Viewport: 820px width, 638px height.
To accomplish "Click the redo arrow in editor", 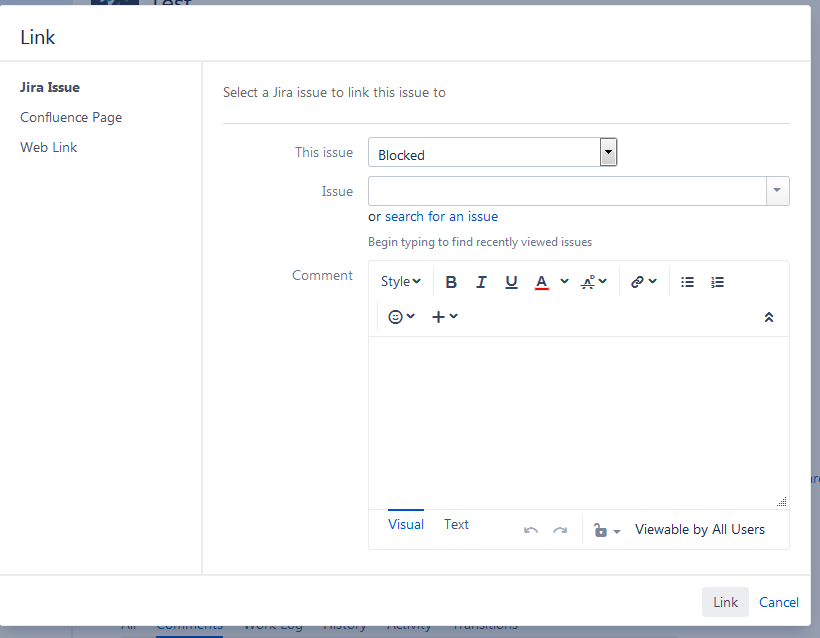I will click(560, 530).
